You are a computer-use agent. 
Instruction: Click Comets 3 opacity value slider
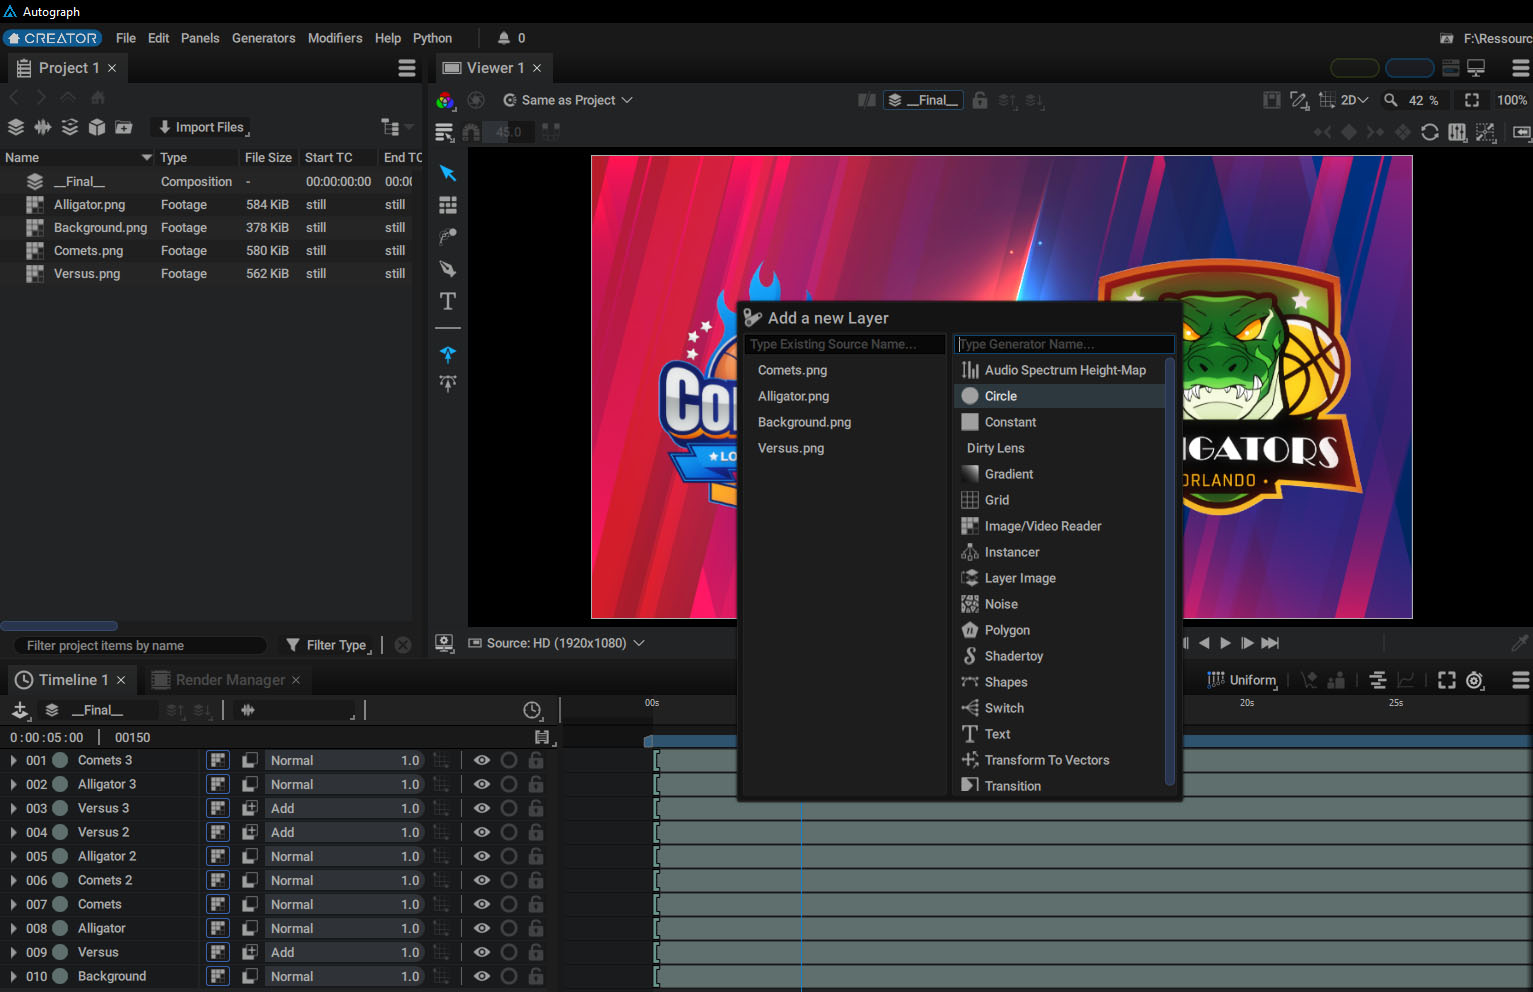[x=410, y=760]
